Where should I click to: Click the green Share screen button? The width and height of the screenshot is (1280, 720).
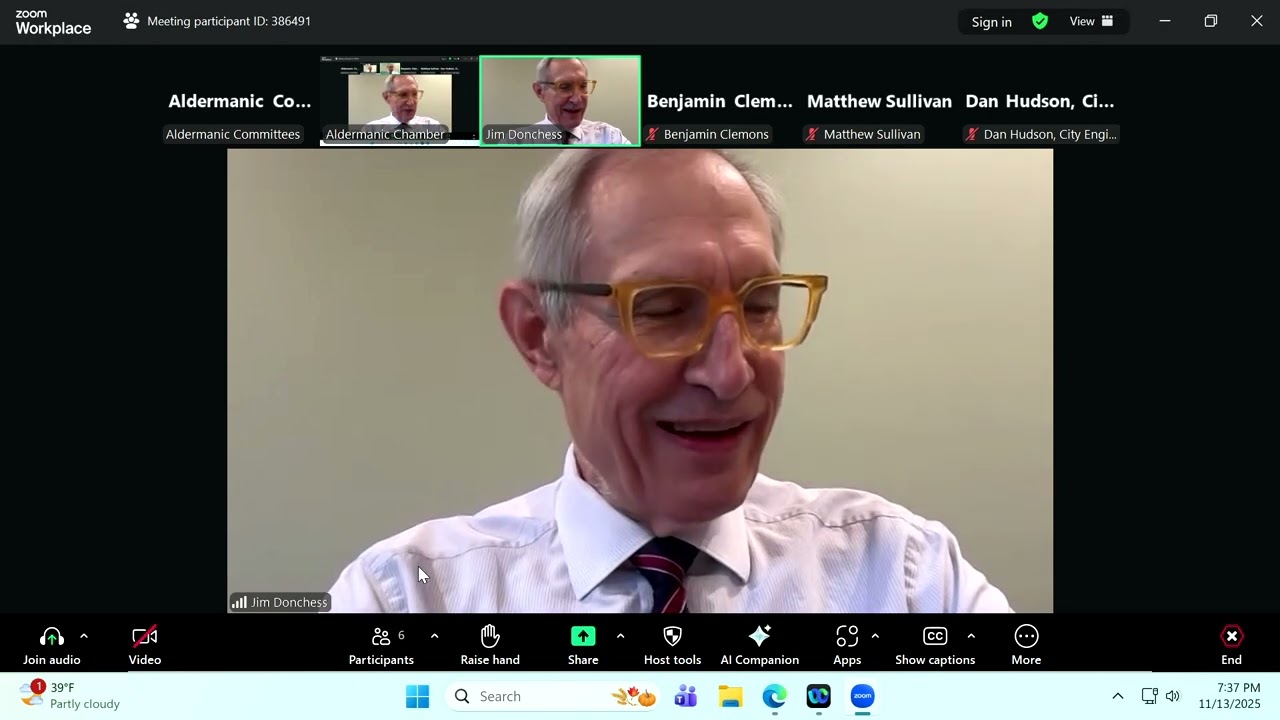(583, 637)
